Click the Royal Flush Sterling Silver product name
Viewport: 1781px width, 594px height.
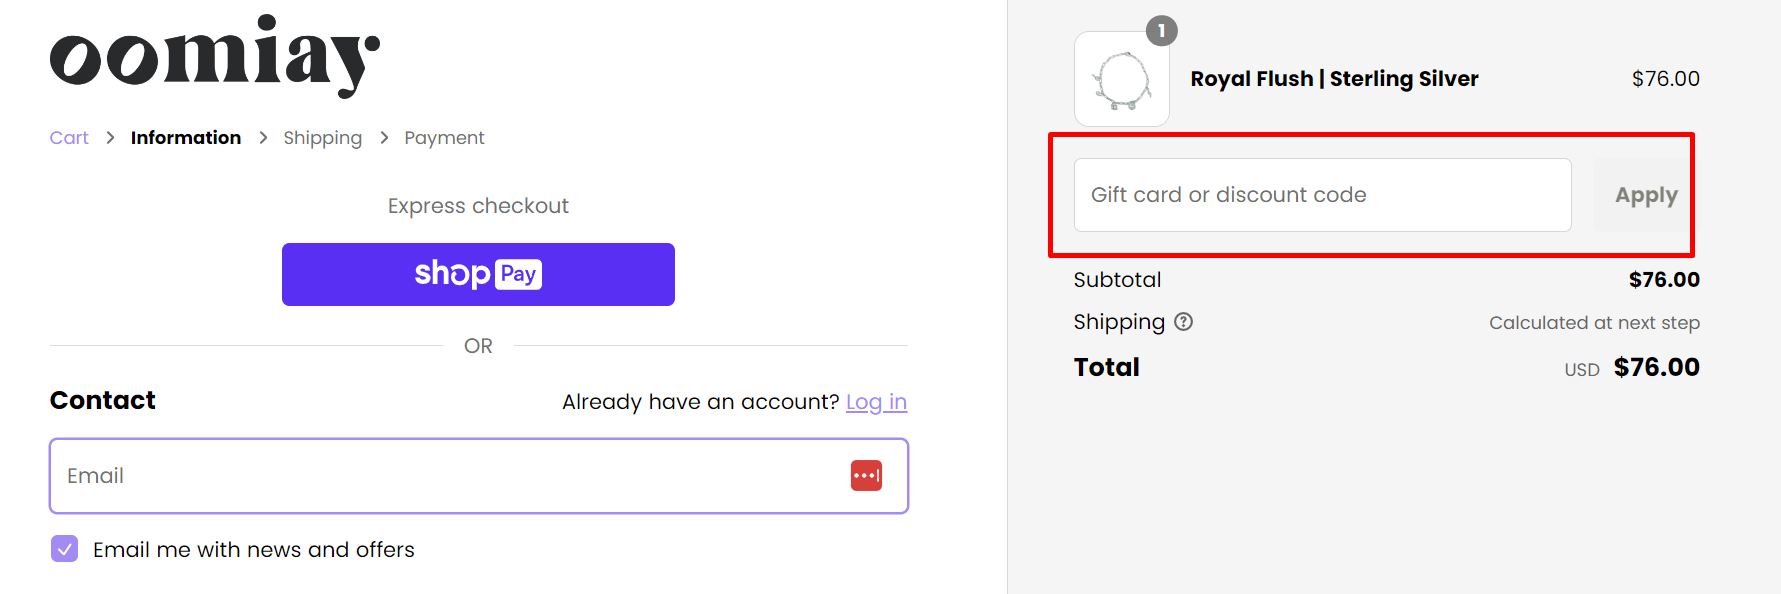click(x=1334, y=79)
